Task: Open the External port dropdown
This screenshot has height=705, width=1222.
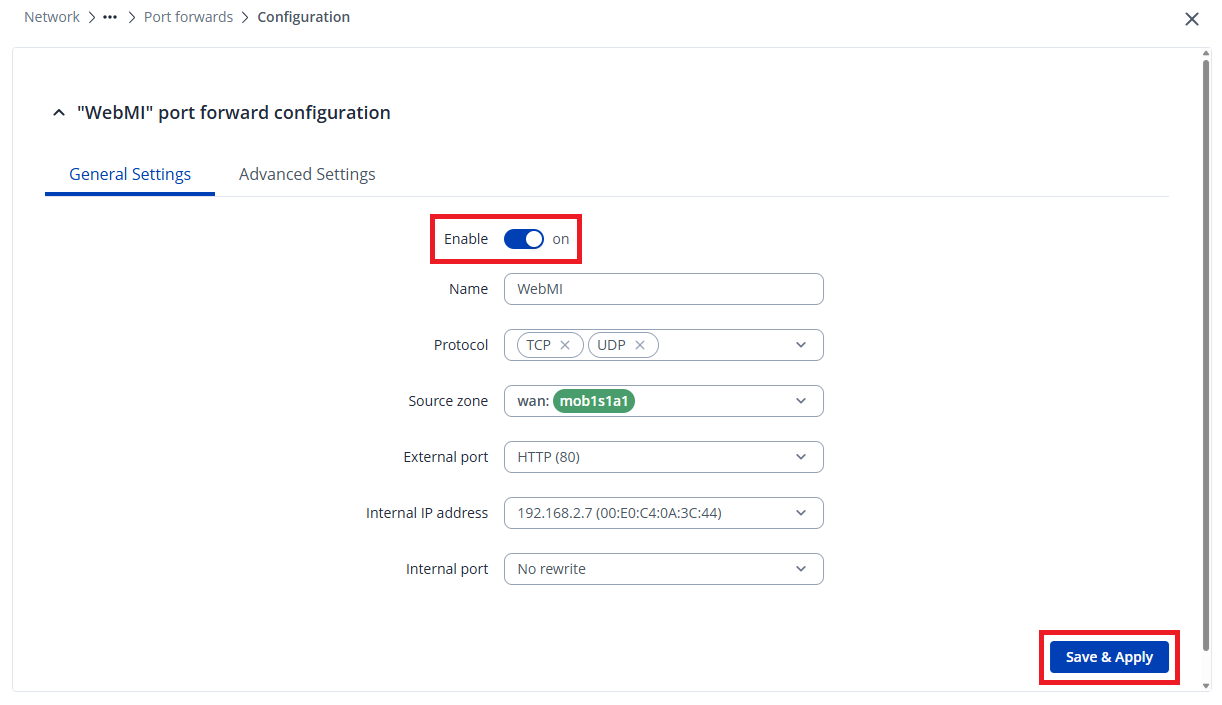Action: point(801,457)
